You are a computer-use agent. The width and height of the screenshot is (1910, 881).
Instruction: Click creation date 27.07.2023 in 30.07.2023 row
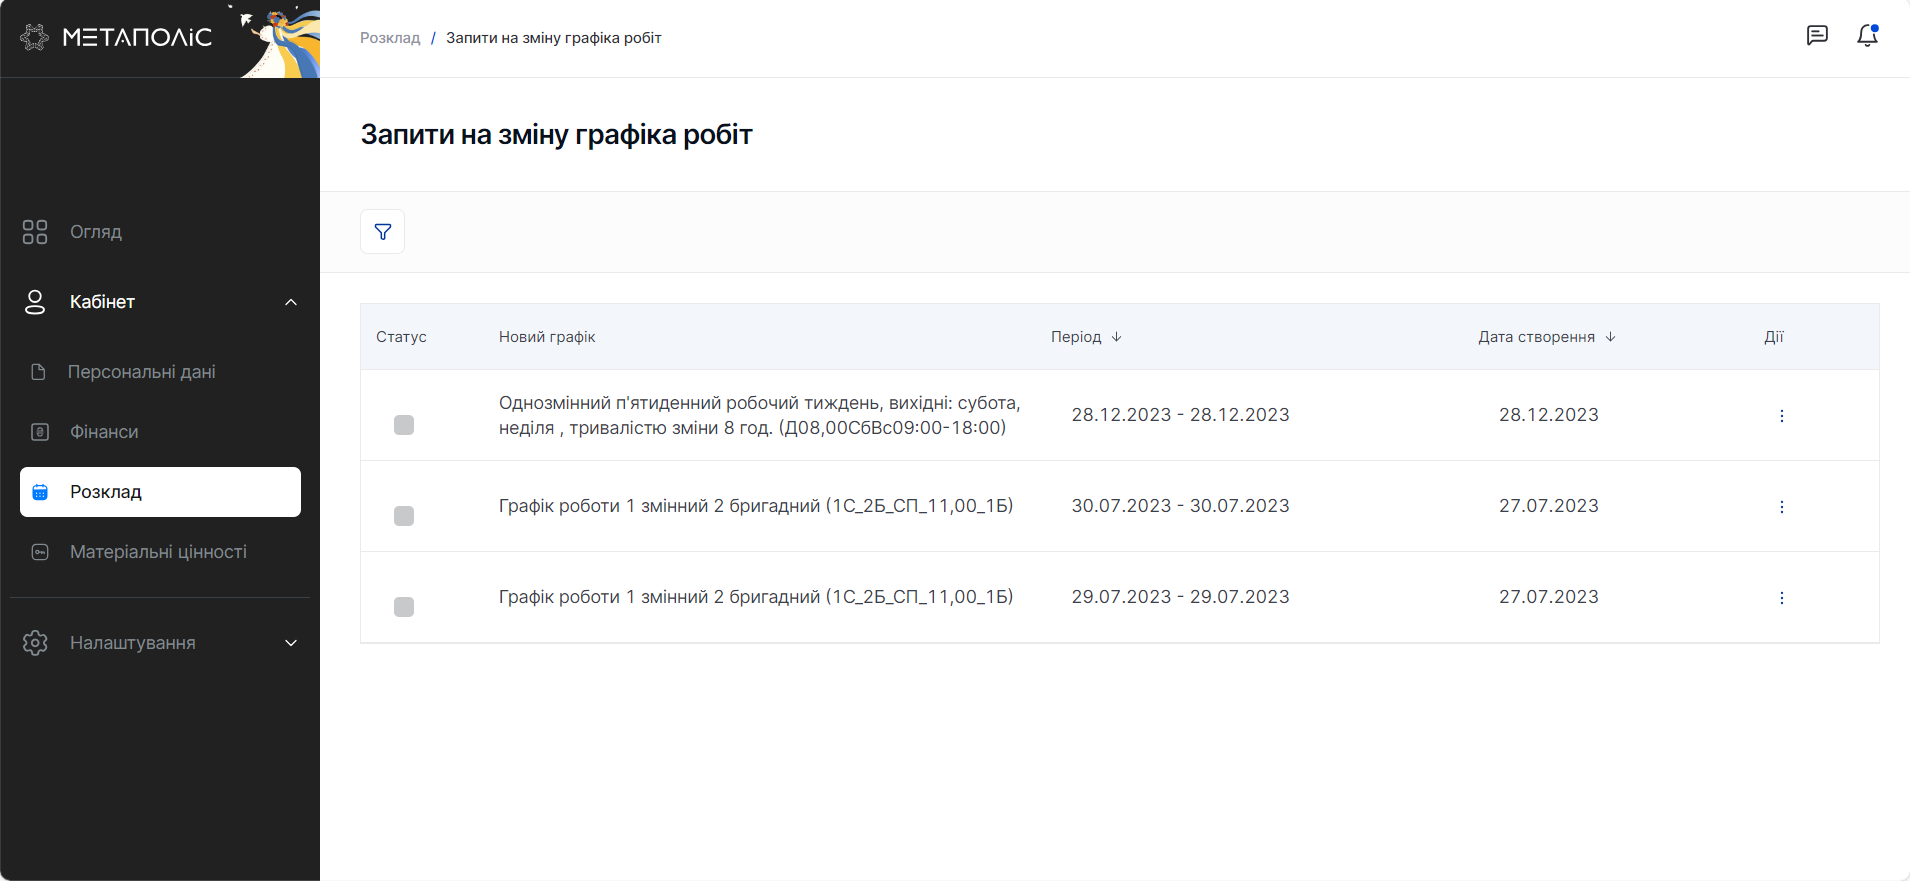pyautogui.click(x=1548, y=506)
